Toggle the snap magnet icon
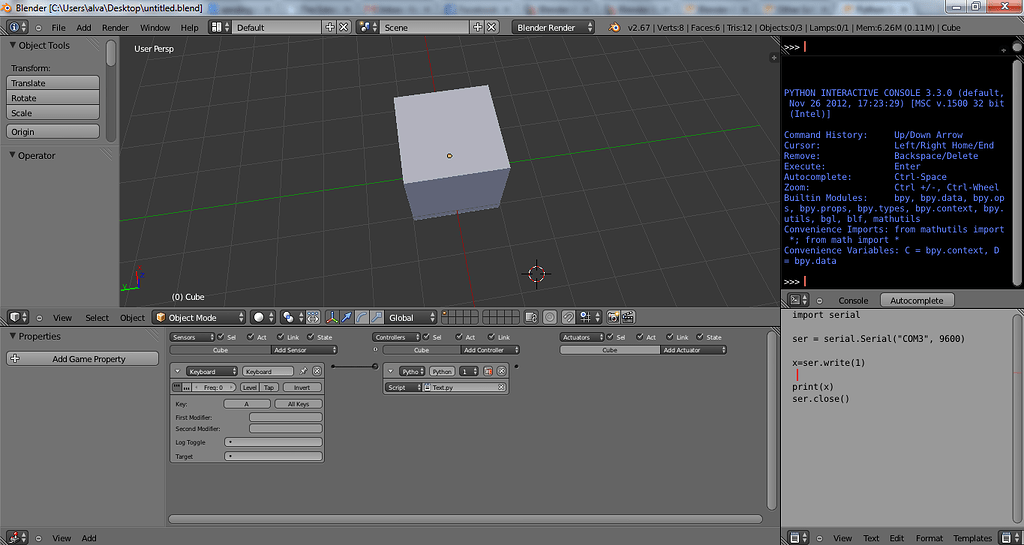 (x=568, y=317)
